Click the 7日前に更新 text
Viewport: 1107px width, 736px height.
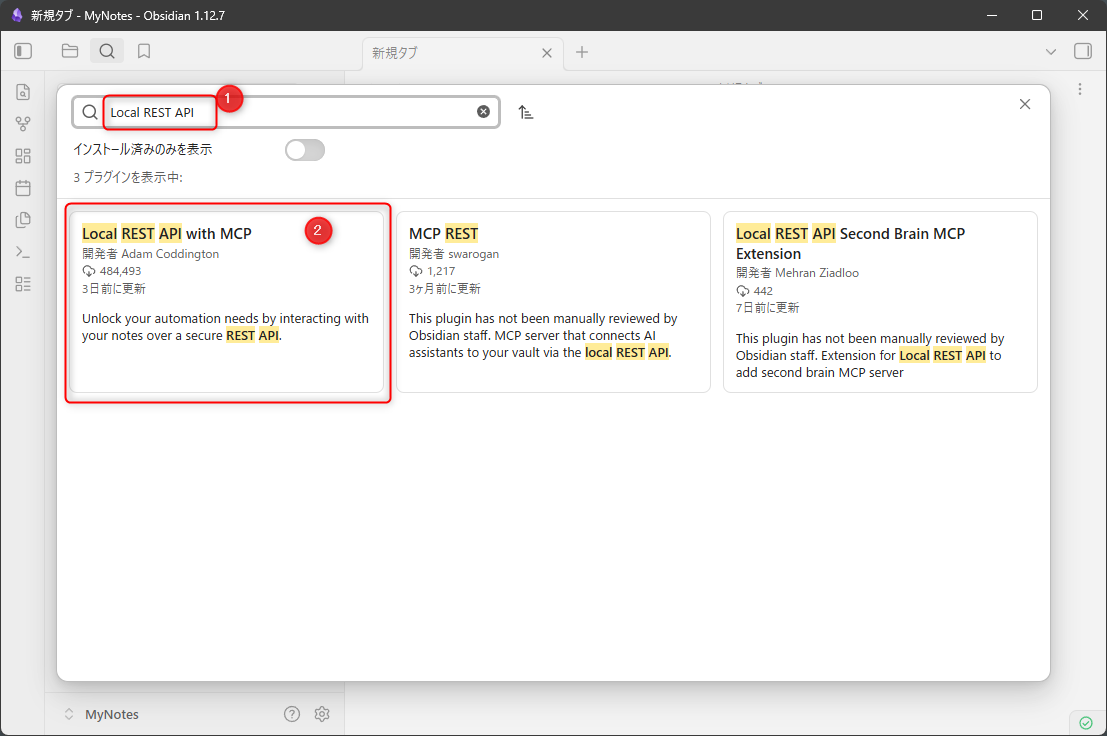[x=767, y=308]
